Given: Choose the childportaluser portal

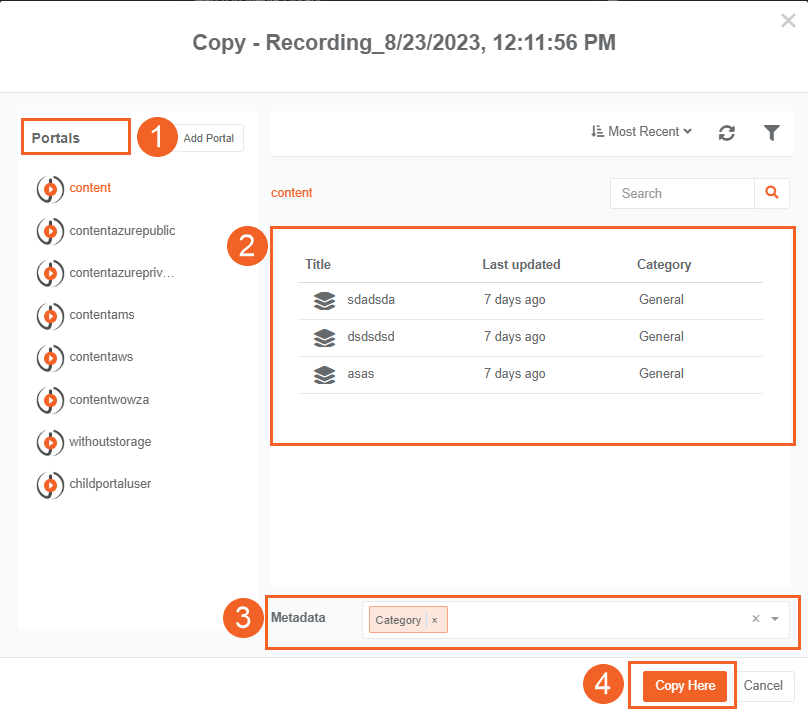Looking at the screenshot, I should [x=110, y=484].
